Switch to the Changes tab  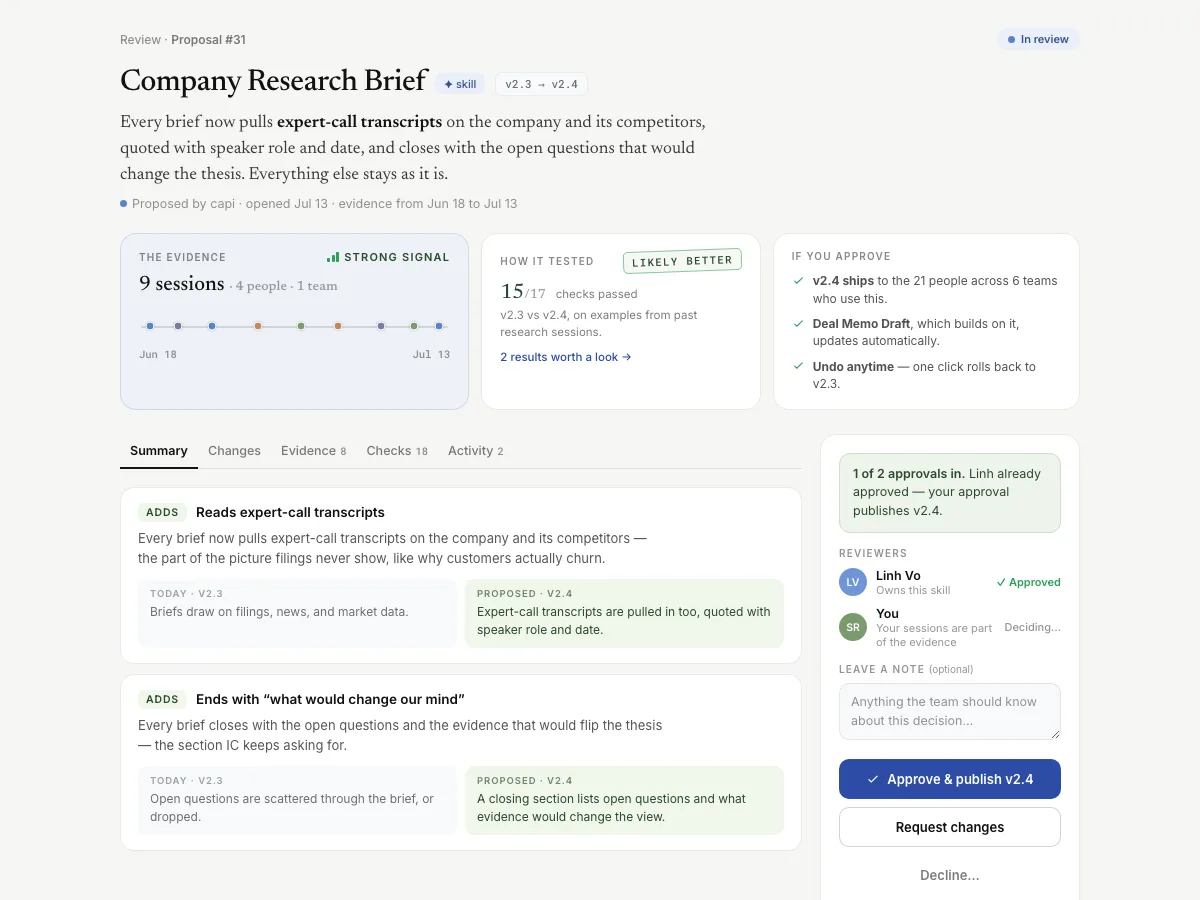[x=234, y=451]
